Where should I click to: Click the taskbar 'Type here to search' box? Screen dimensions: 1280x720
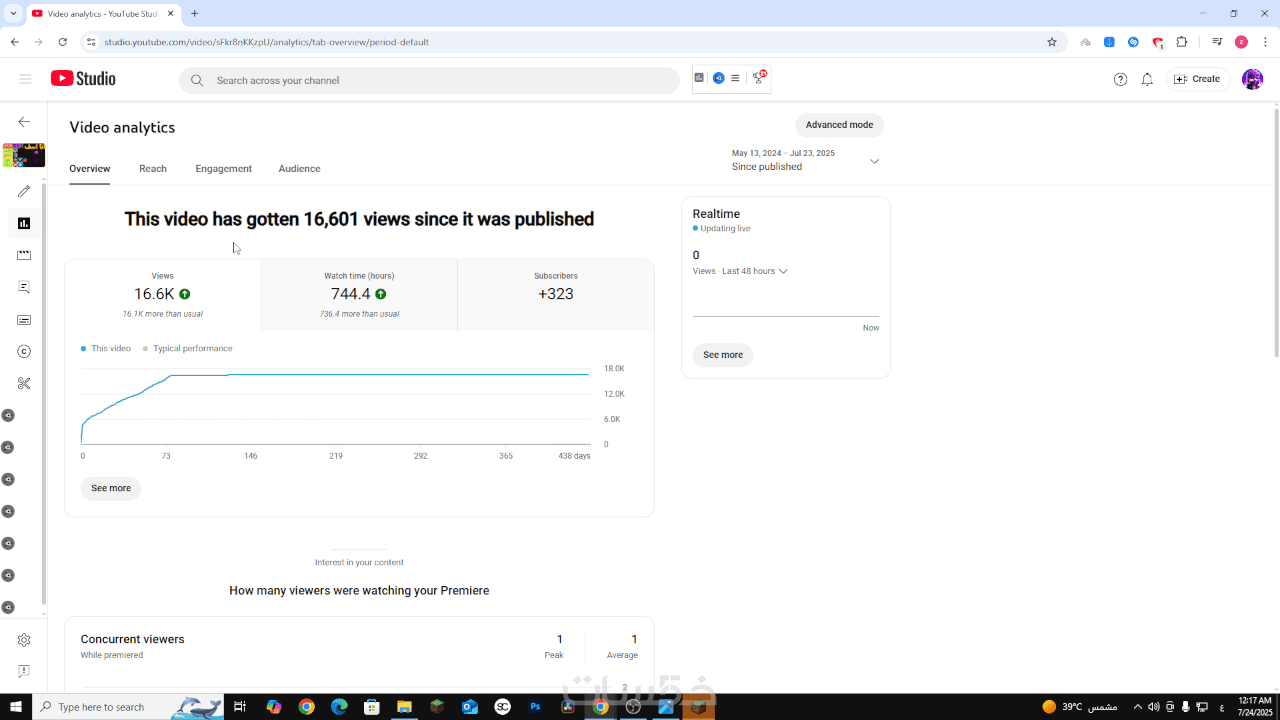tap(128, 707)
